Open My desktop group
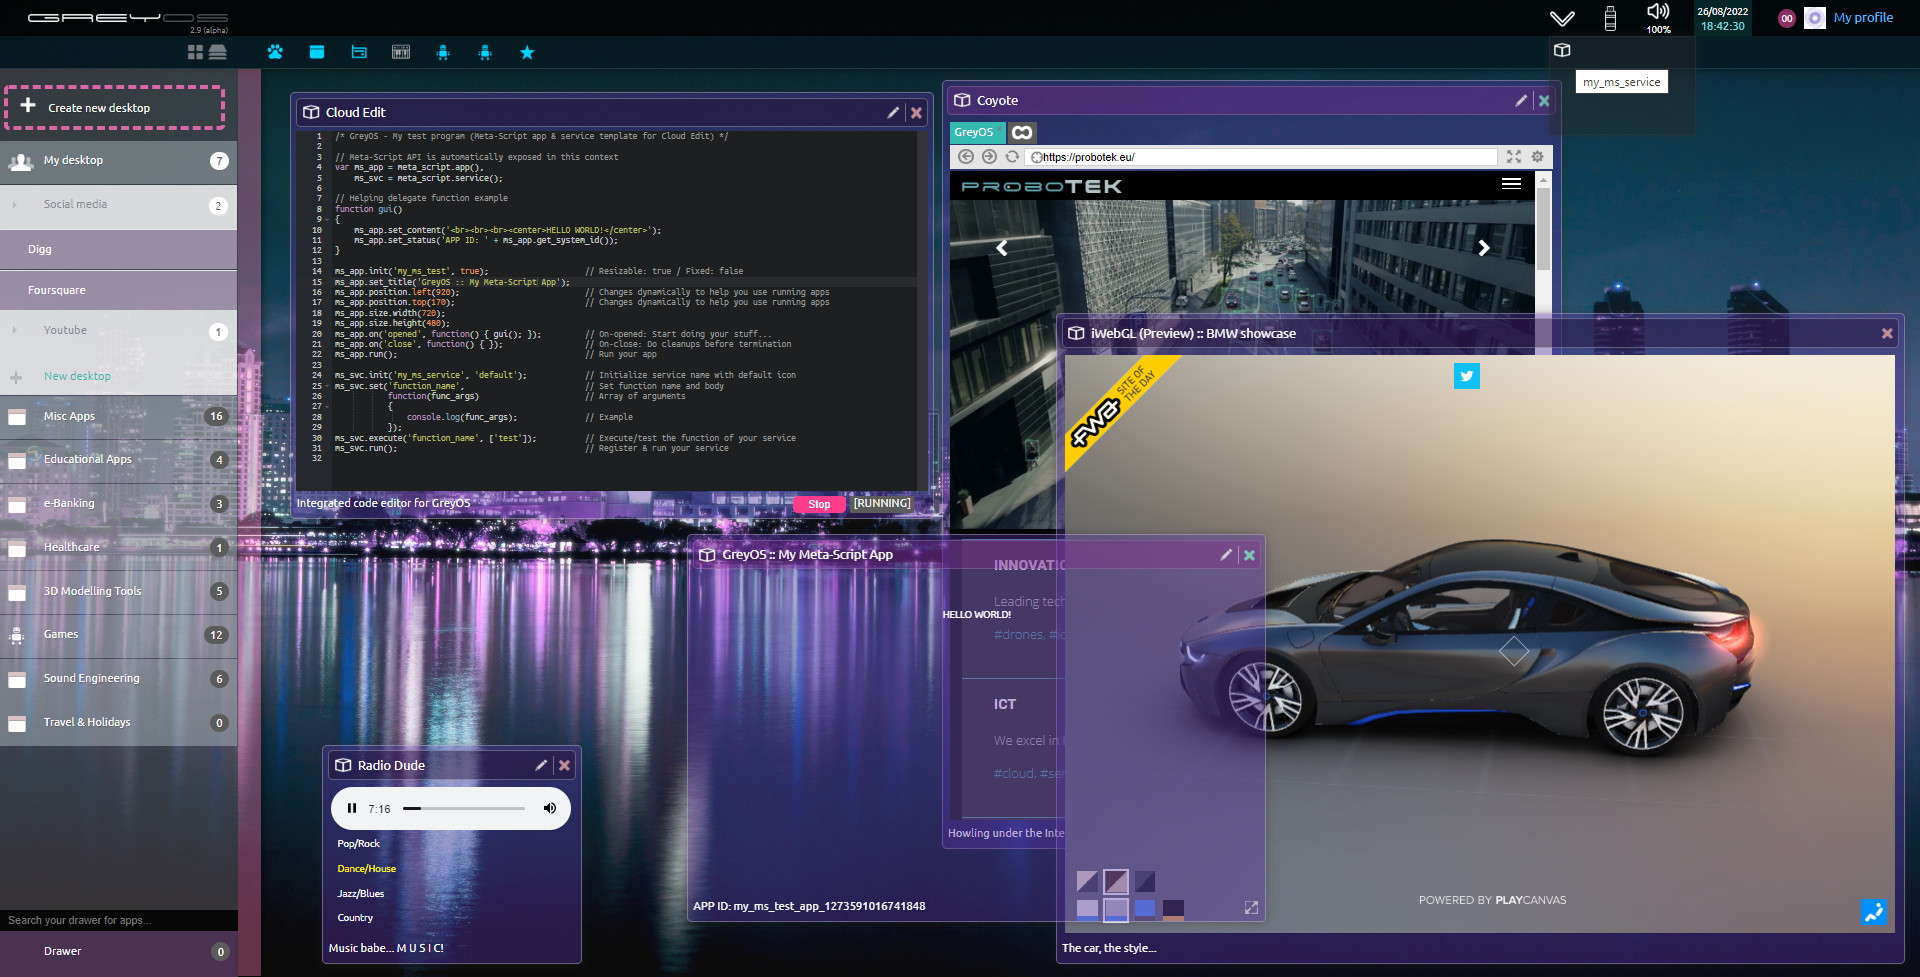This screenshot has width=1920, height=977. pyautogui.click(x=118, y=161)
